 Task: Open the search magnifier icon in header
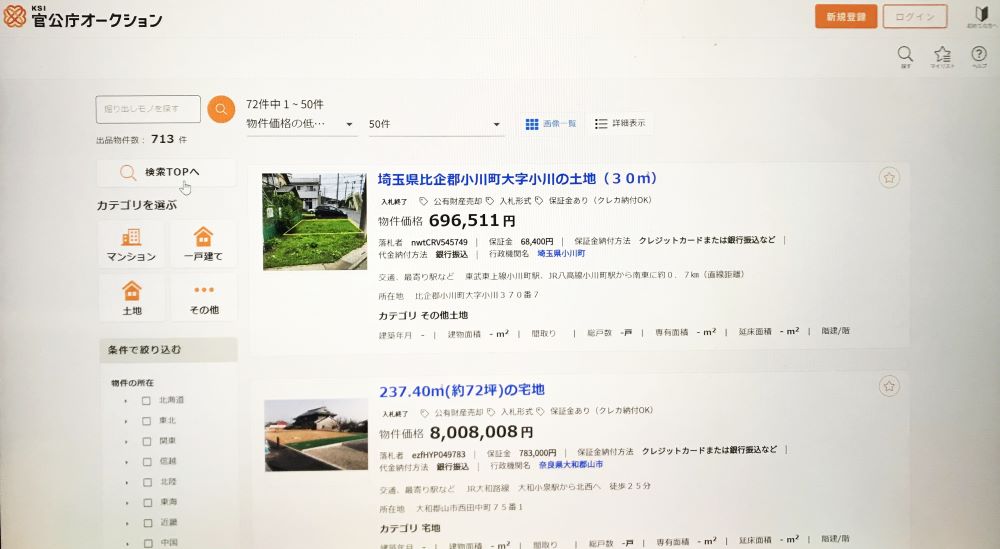tap(905, 57)
